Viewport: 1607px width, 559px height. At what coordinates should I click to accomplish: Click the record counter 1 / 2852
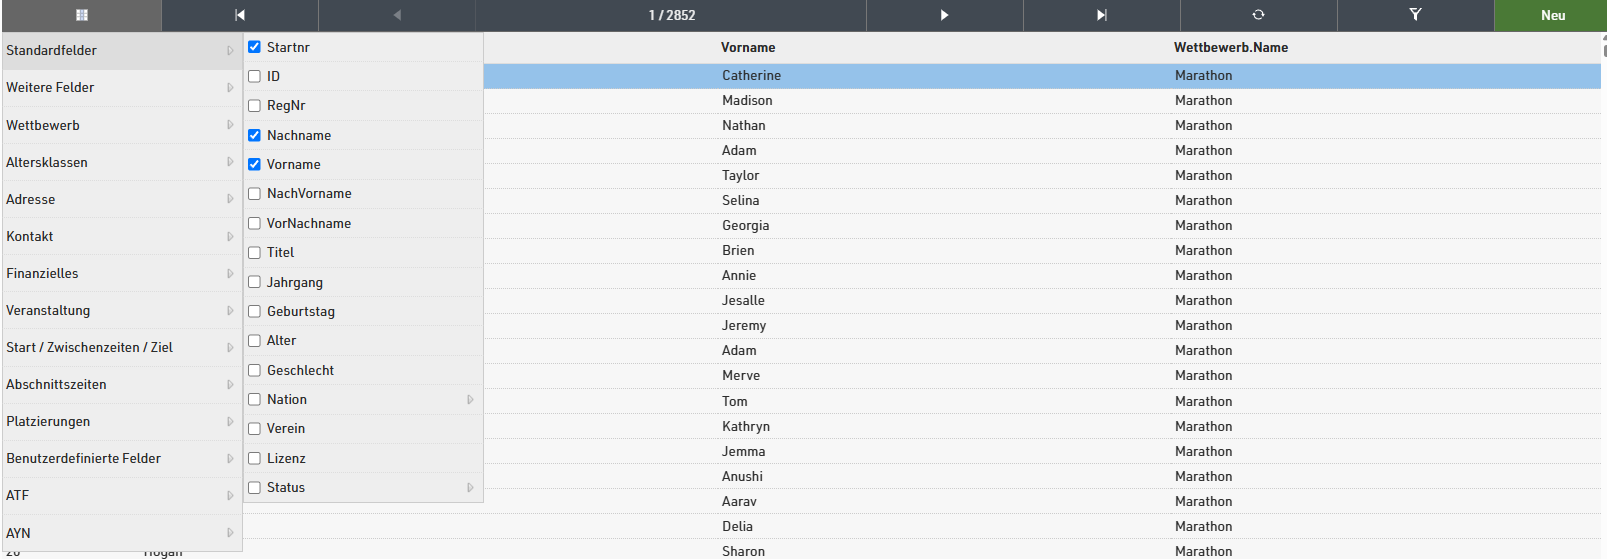pos(671,15)
